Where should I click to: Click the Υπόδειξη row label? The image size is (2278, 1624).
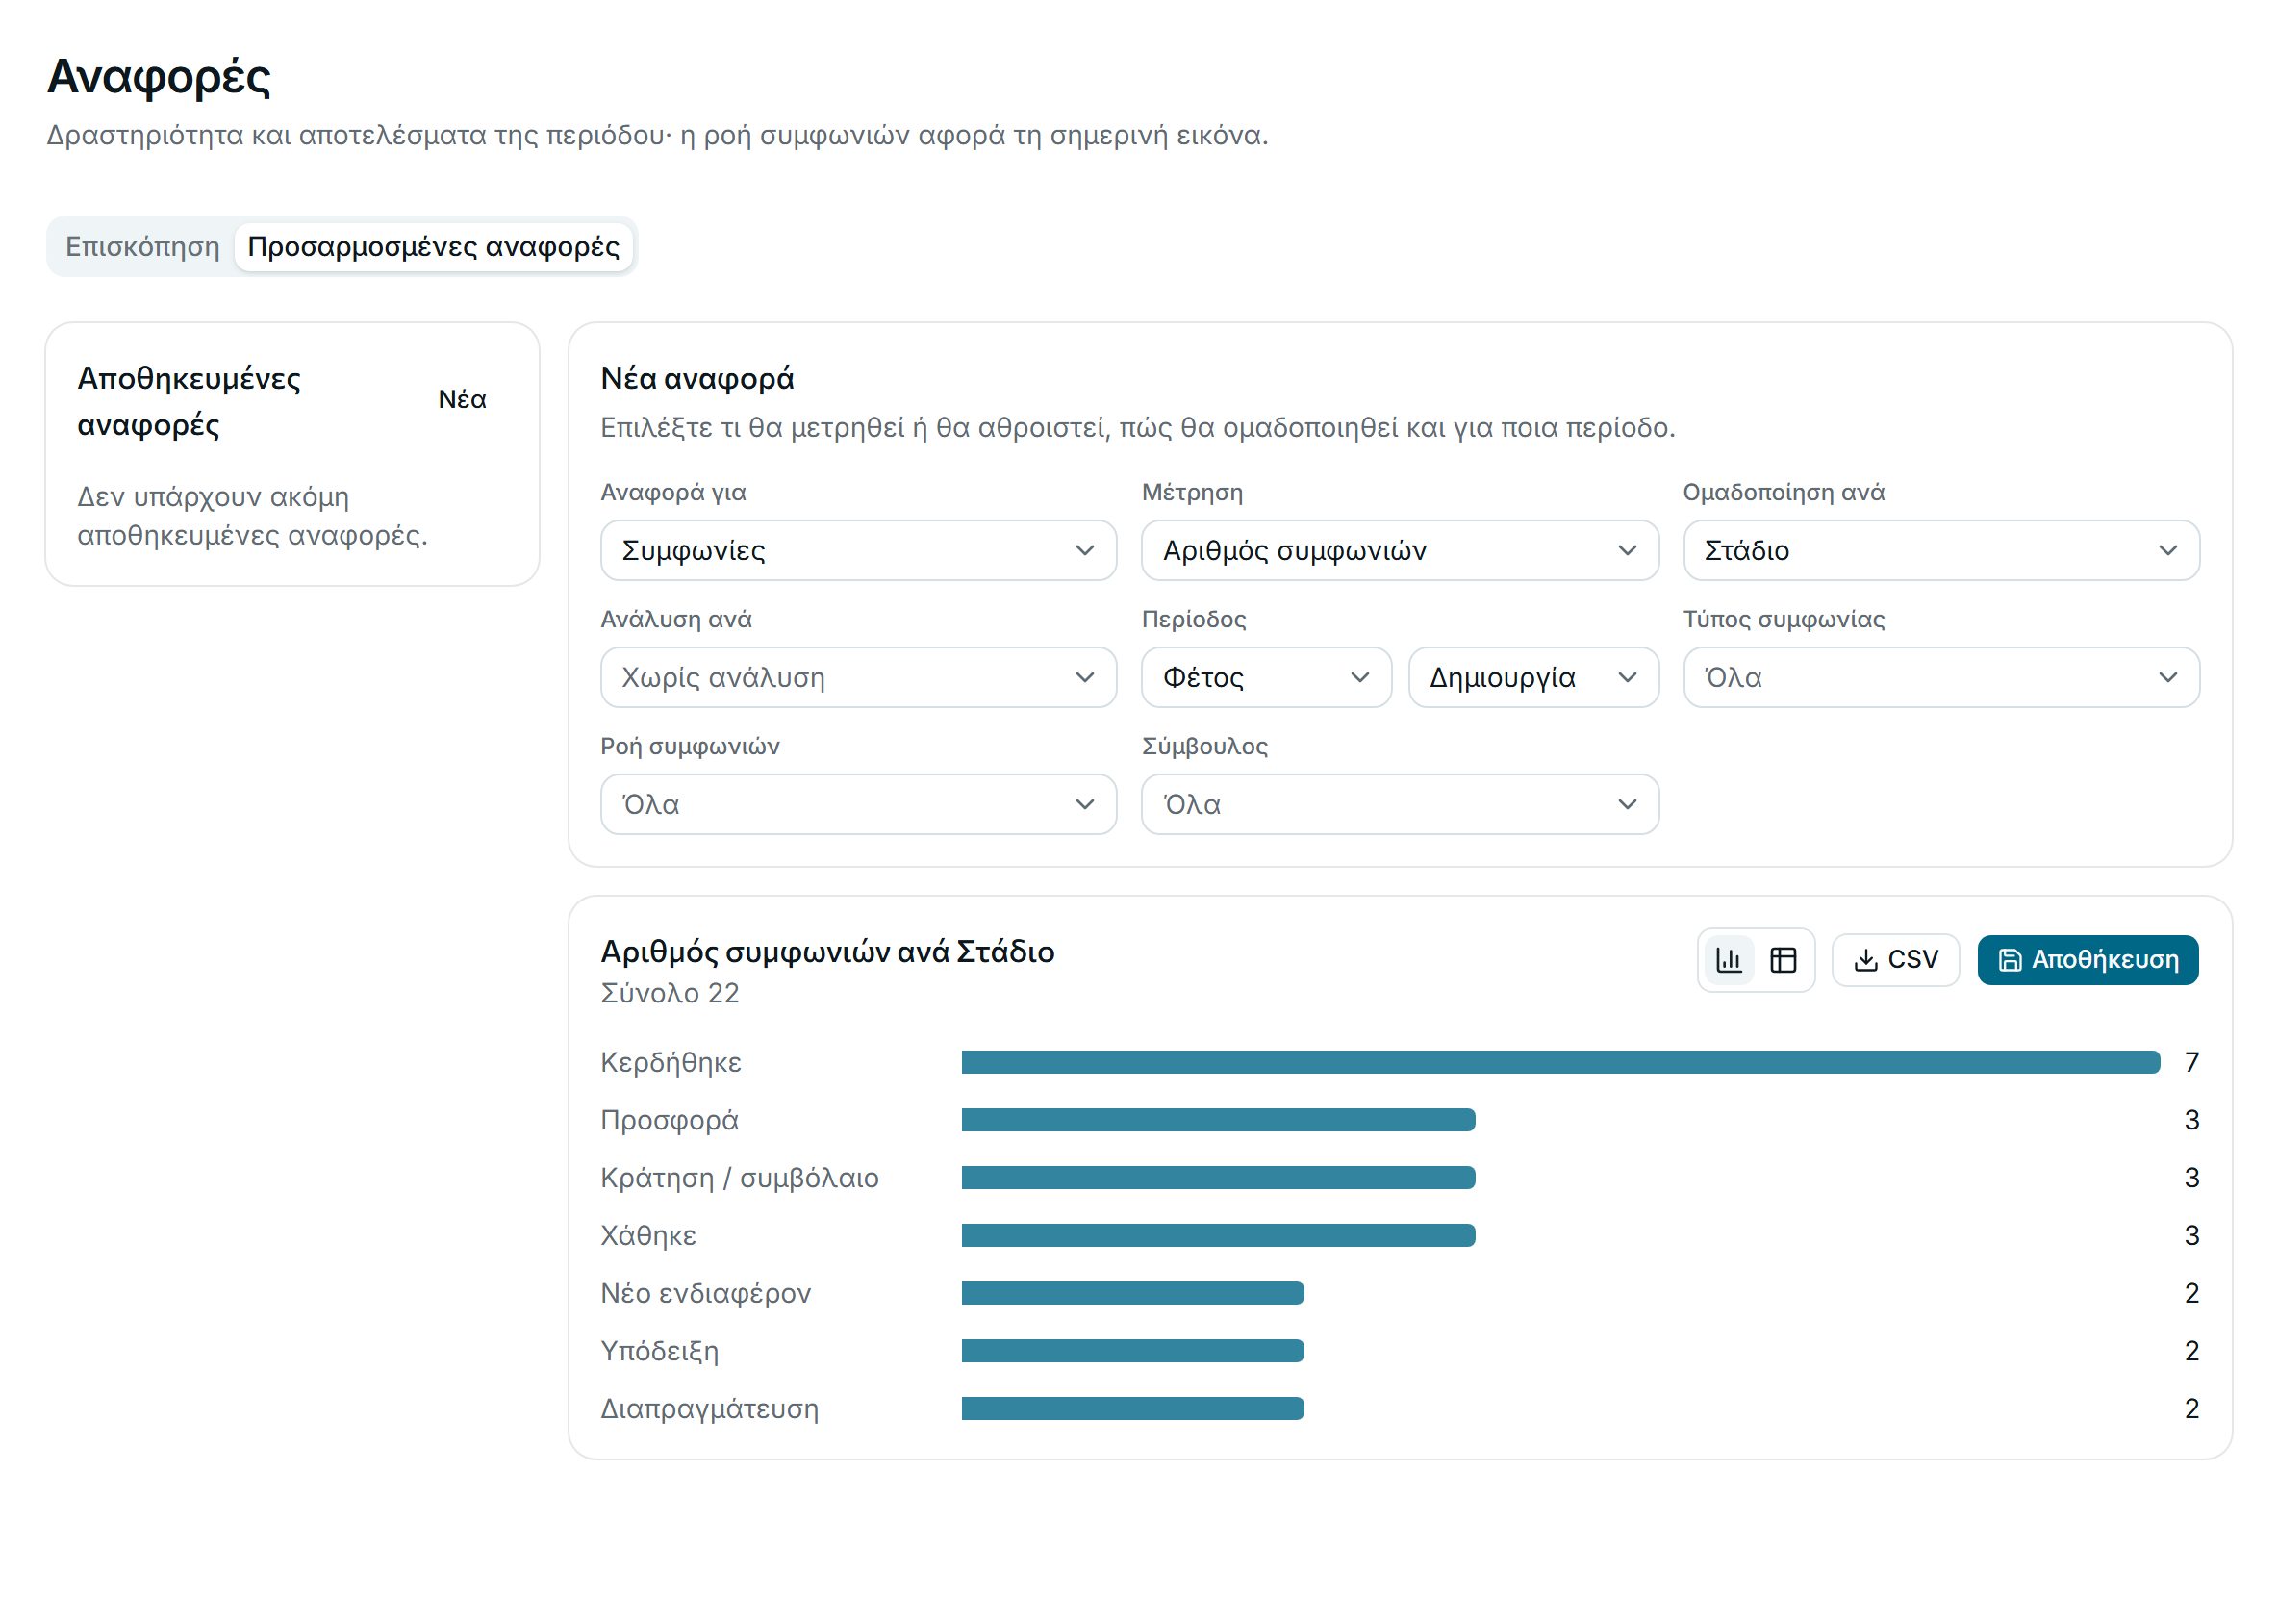click(x=659, y=1351)
